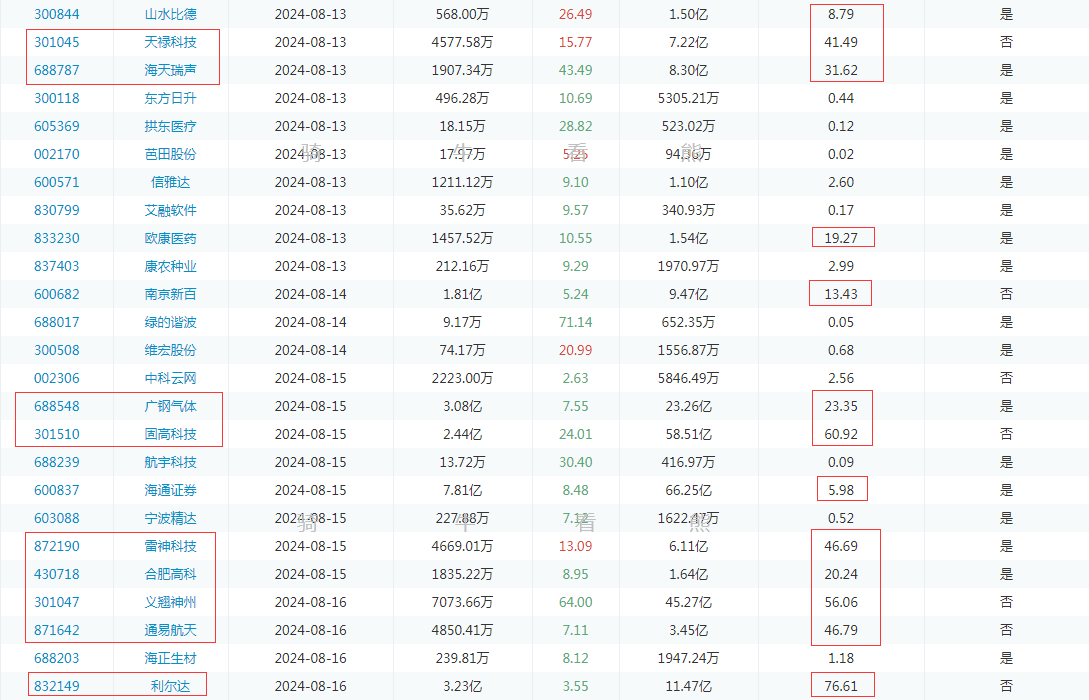Click stock code 600571
This screenshot has height=700, width=1089.
(57, 182)
